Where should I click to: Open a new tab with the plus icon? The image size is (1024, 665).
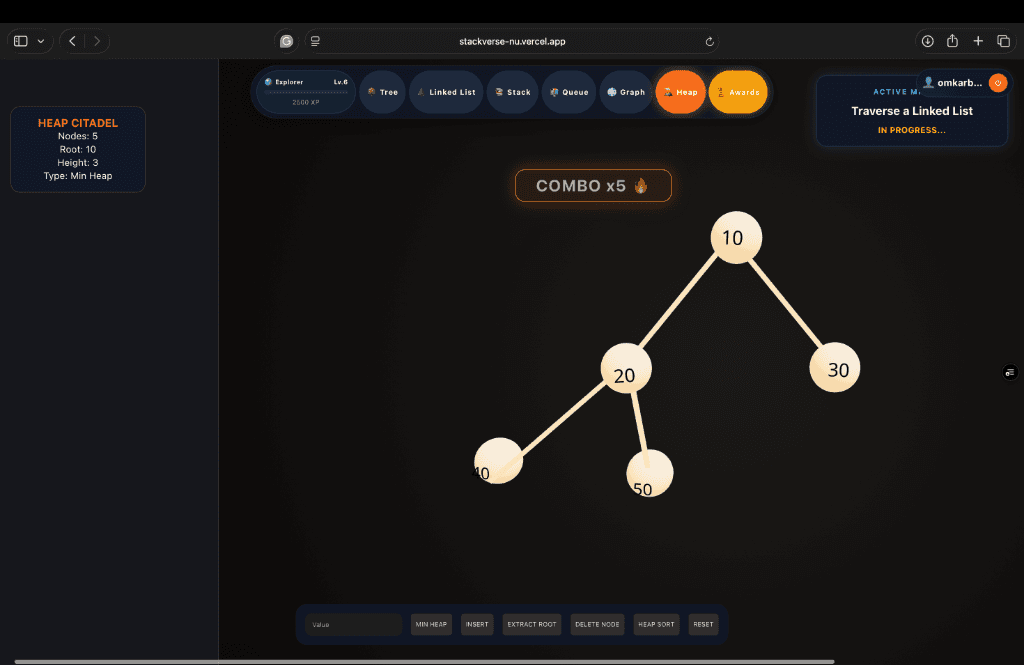tap(978, 41)
